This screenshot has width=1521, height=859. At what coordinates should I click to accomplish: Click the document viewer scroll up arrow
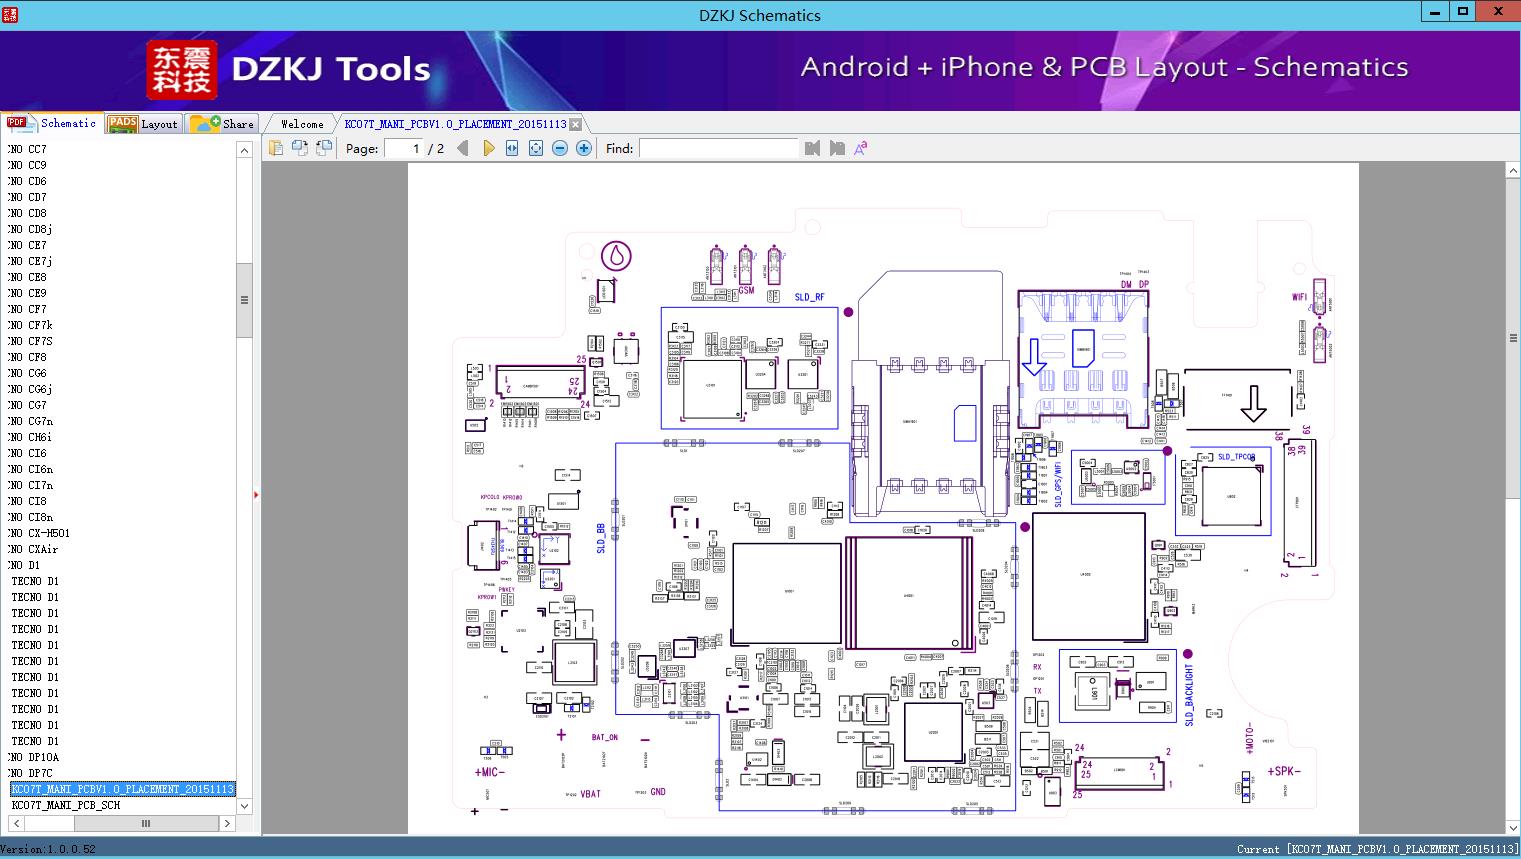point(1513,171)
